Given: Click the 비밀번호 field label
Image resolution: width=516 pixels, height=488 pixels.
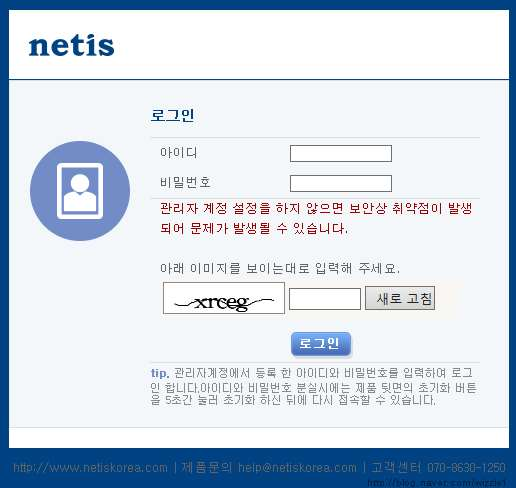Looking at the screenshot, I should [x=185, y=182].
